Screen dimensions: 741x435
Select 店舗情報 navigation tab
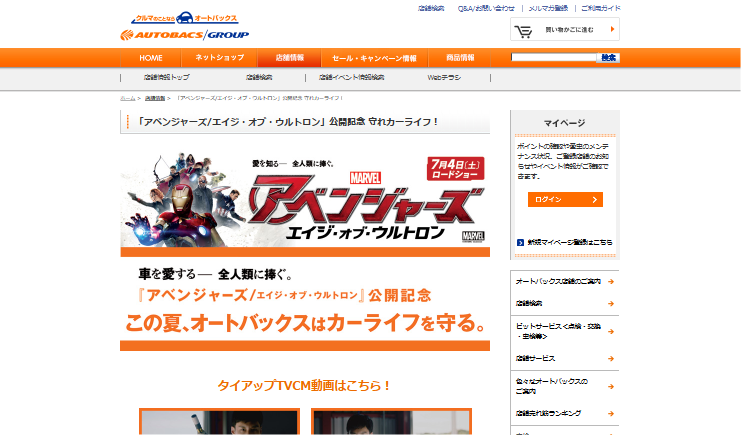coord(290,58)
